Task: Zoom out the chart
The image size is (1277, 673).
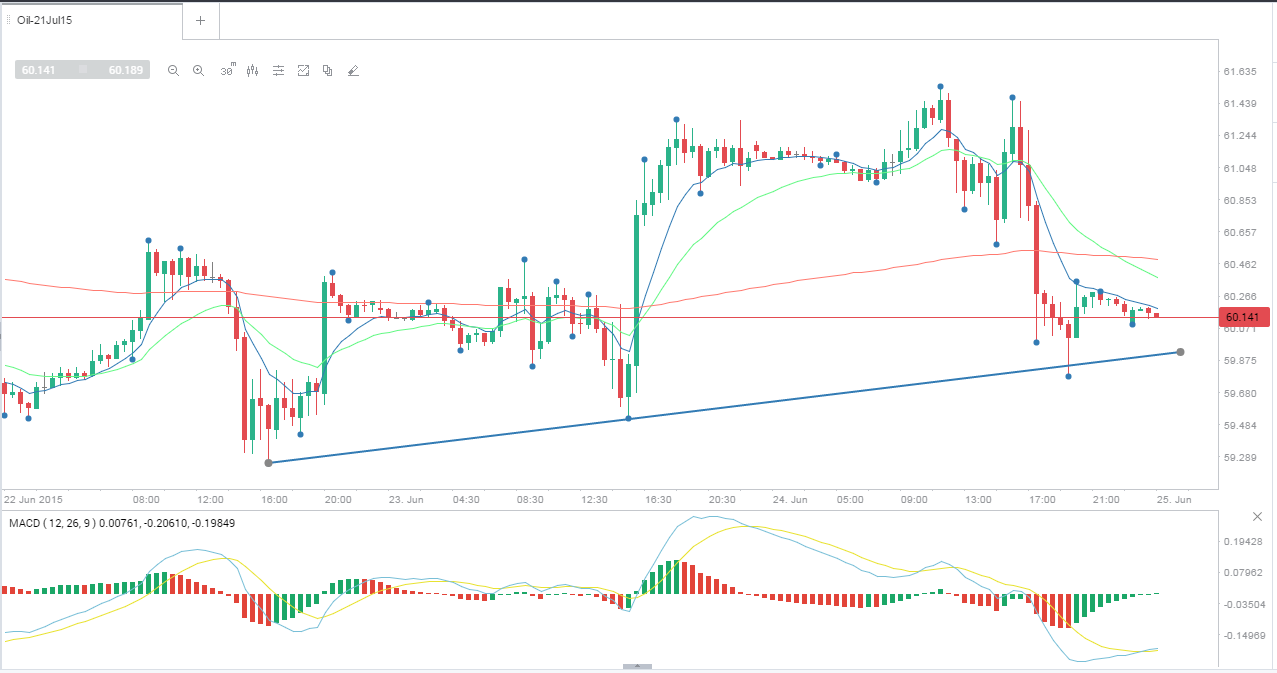Action: (173, 70)
